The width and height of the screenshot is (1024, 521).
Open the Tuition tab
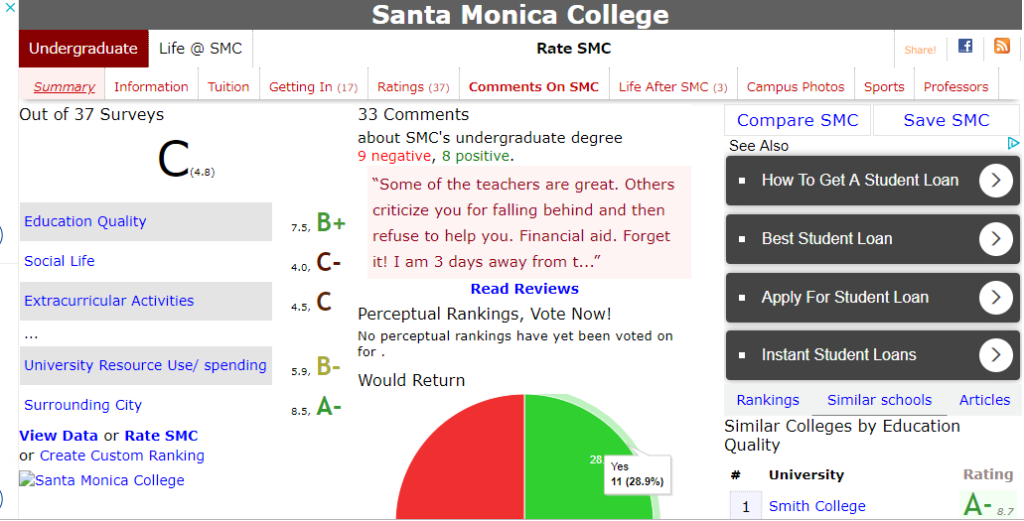click(x=229, y=87)
